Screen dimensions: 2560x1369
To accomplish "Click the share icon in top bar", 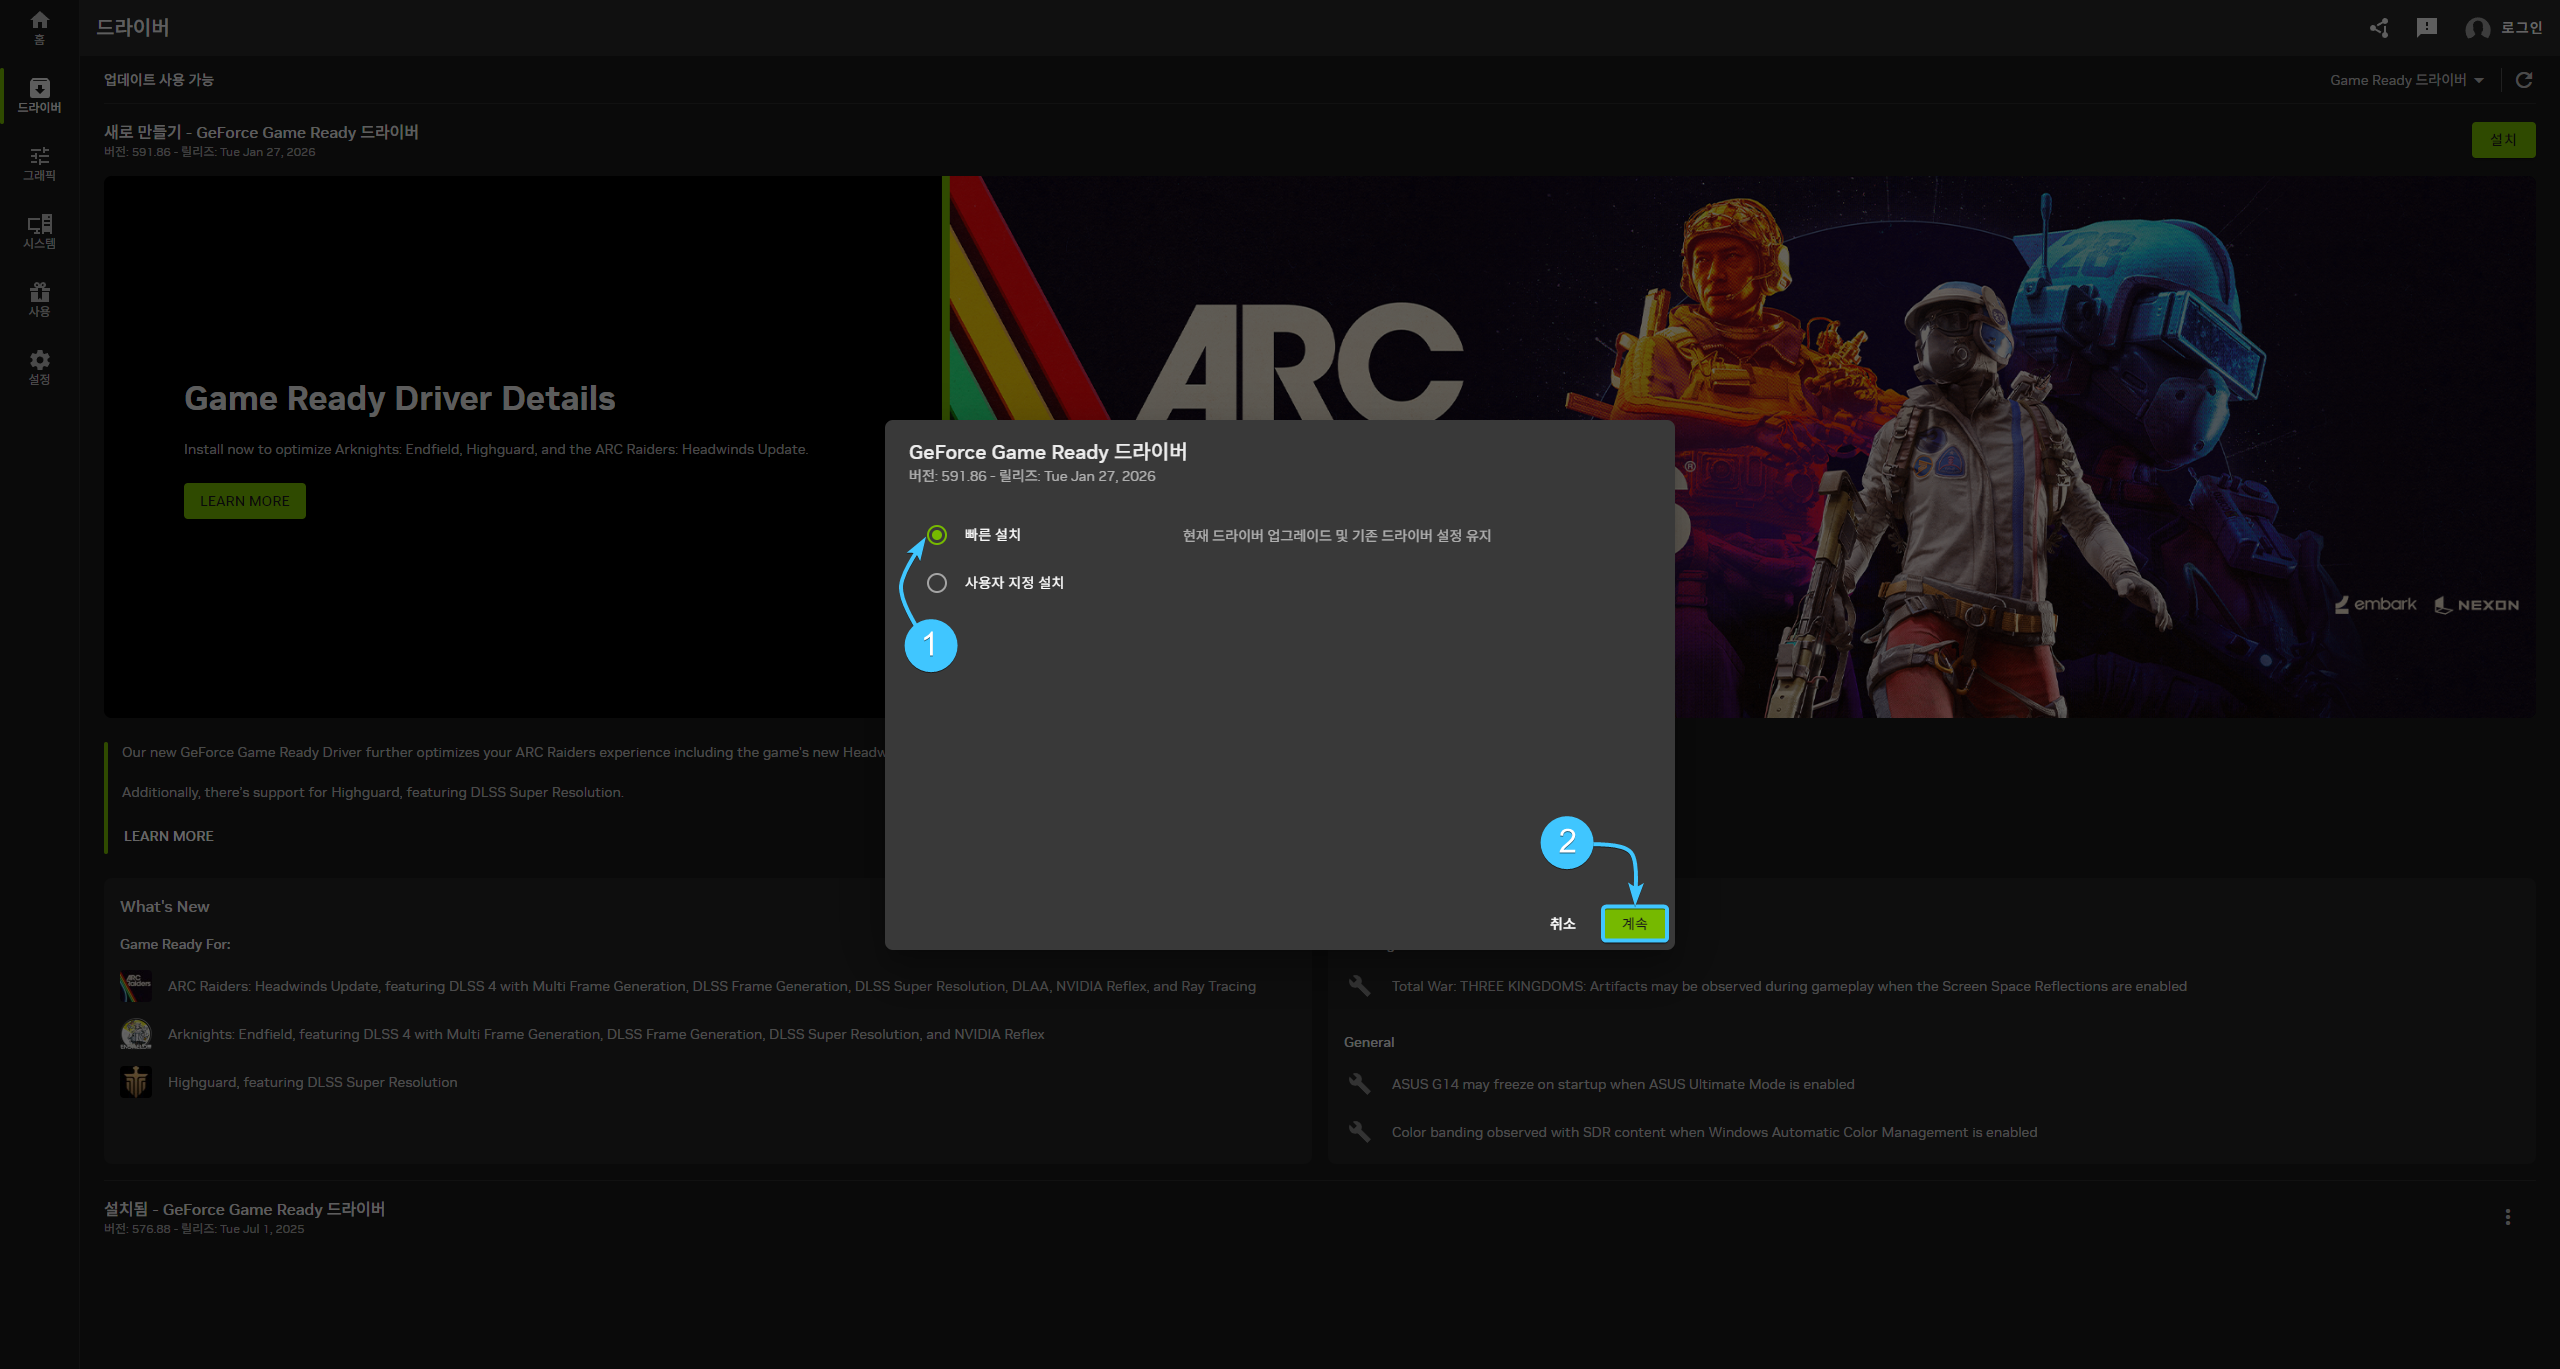I will [x=2379, y=28].
